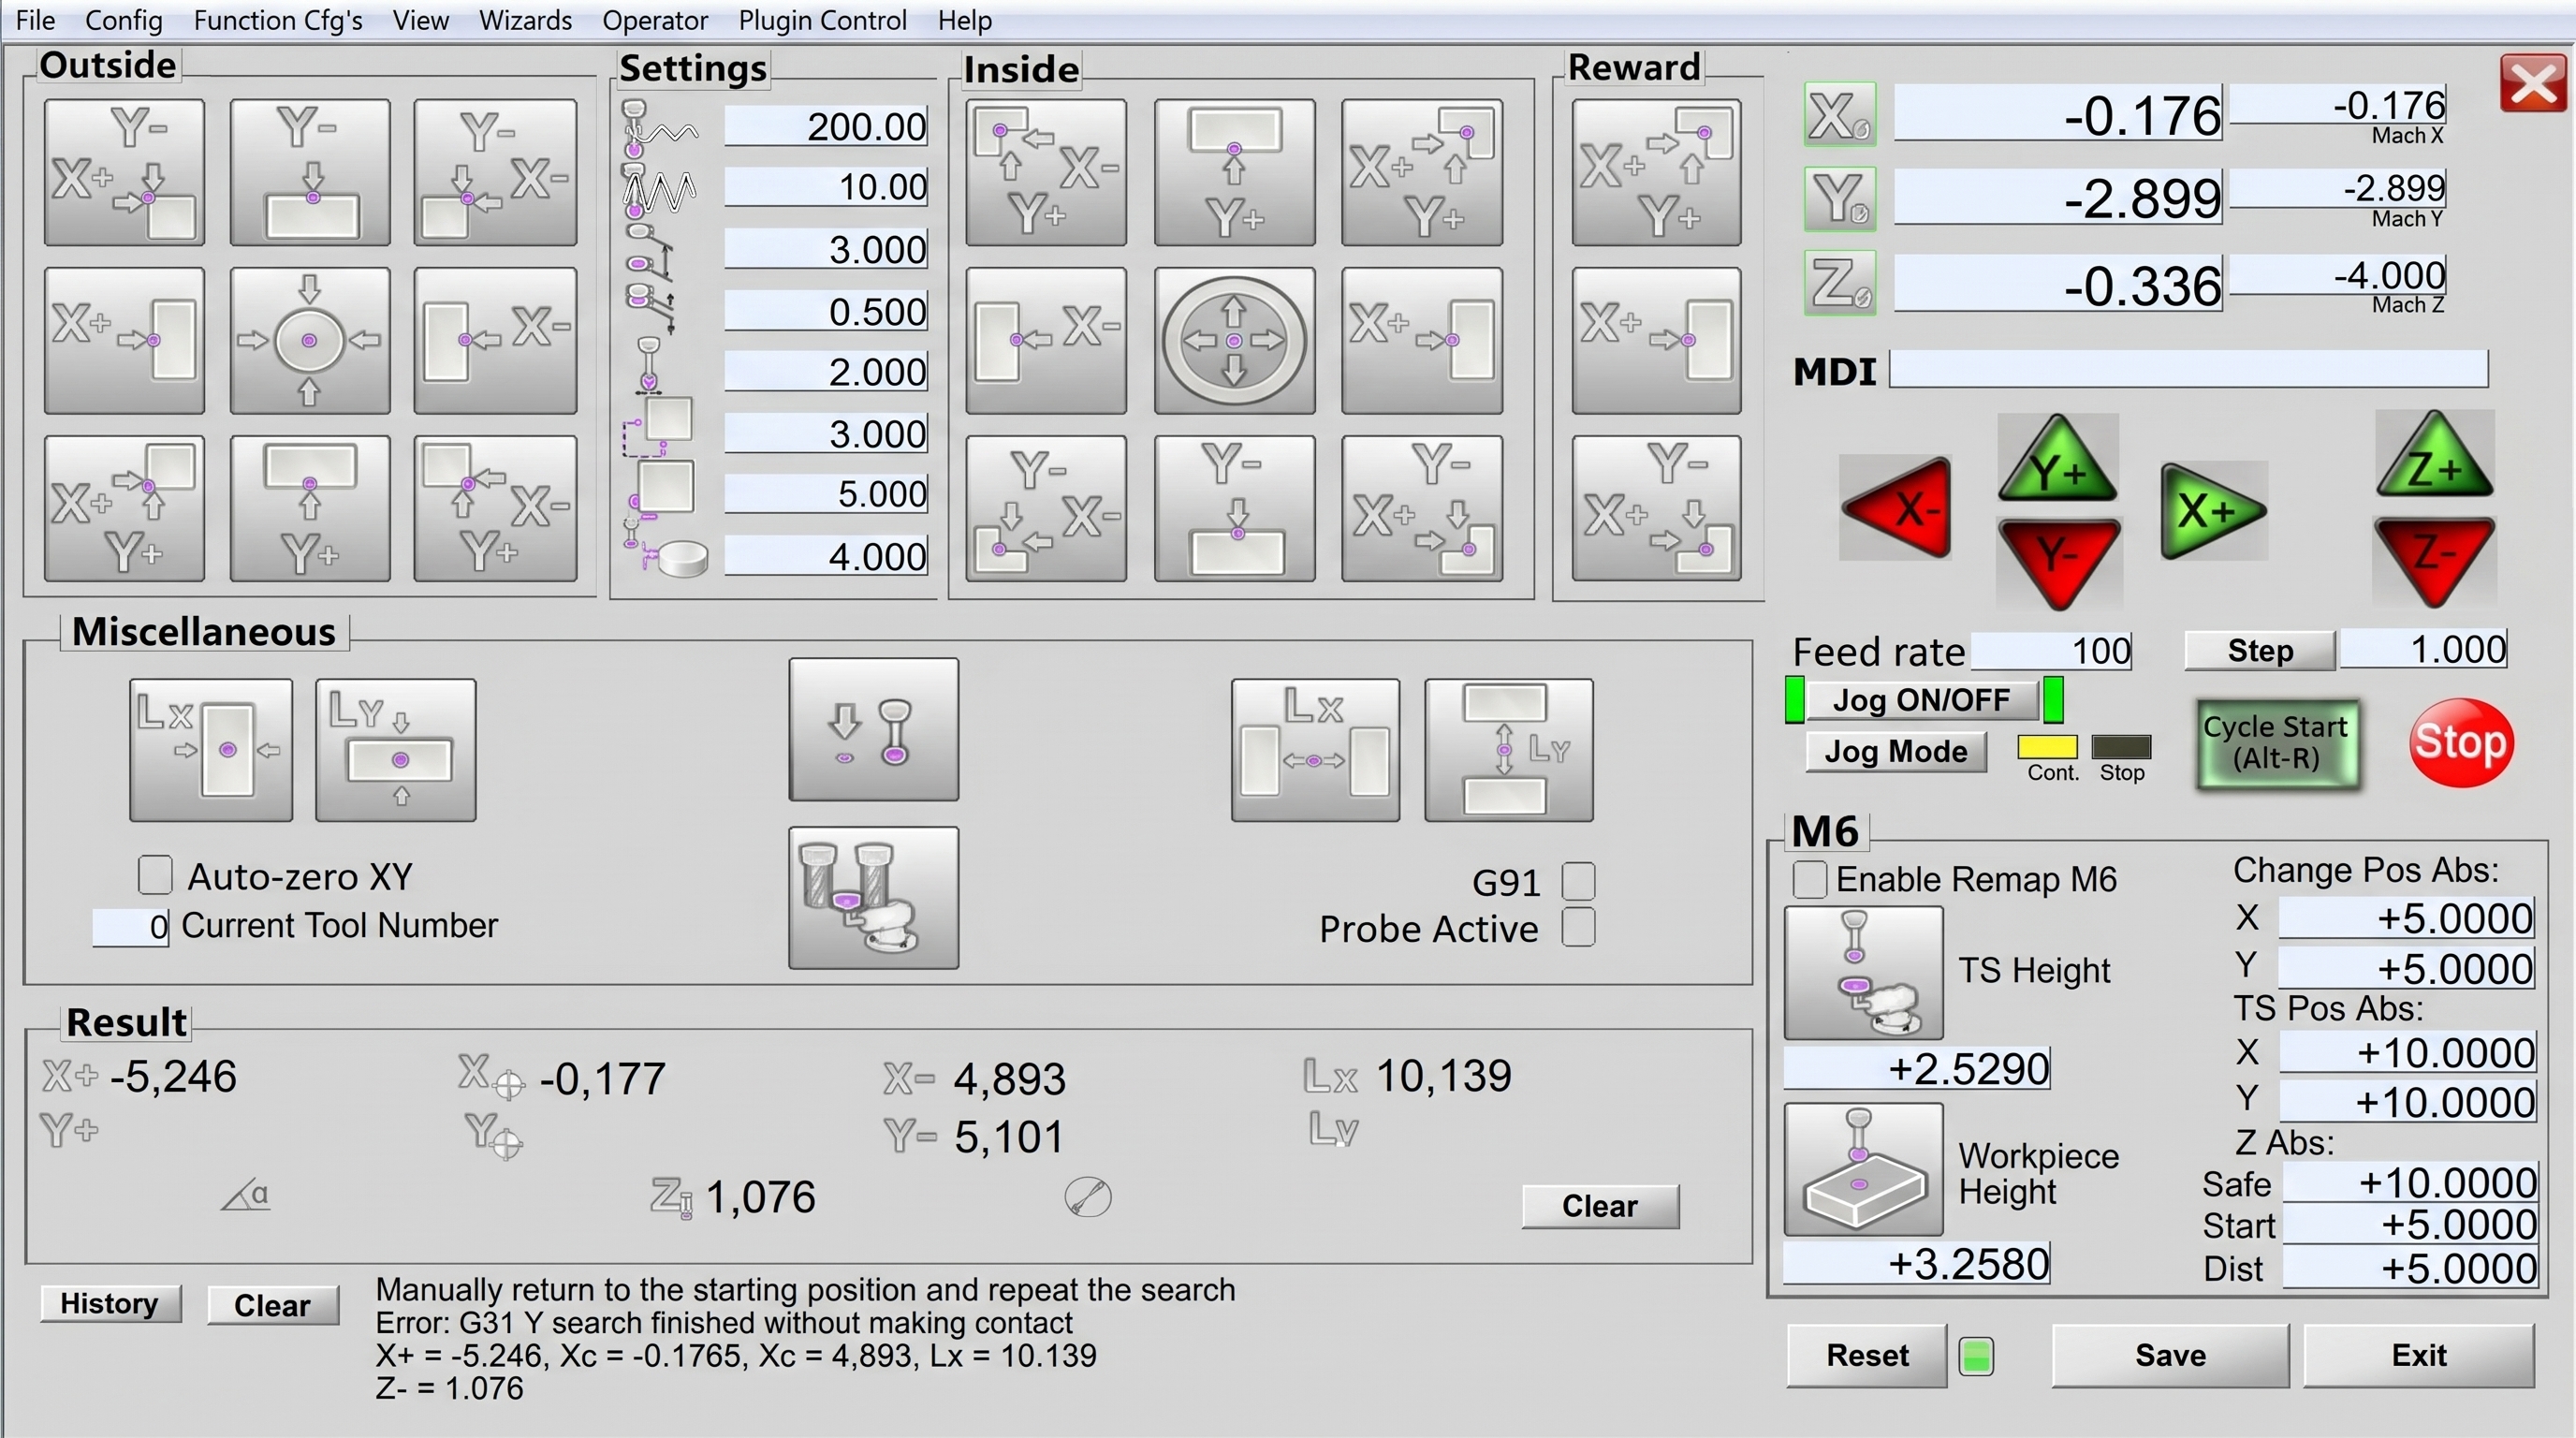Exit the probing screen

click(2419, 1355)
